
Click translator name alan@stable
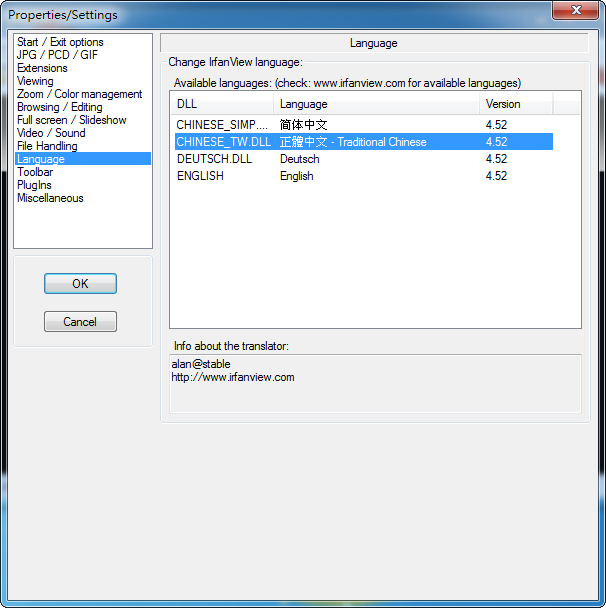click(201, 364)
